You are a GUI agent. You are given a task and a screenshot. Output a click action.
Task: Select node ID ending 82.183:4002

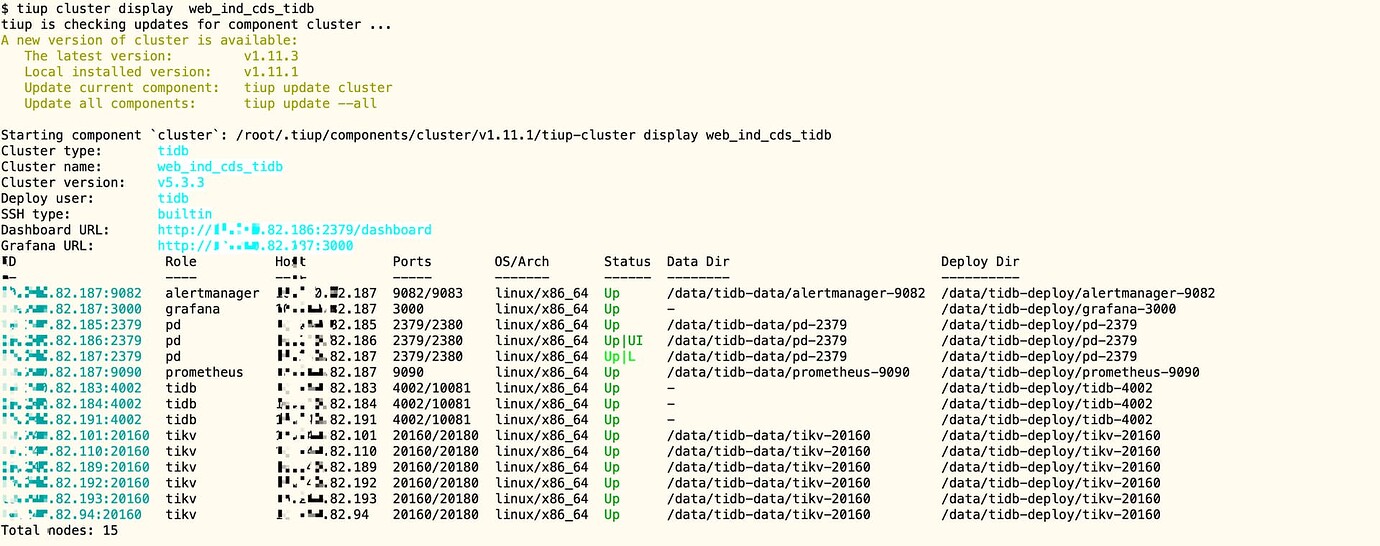point(72,389)
